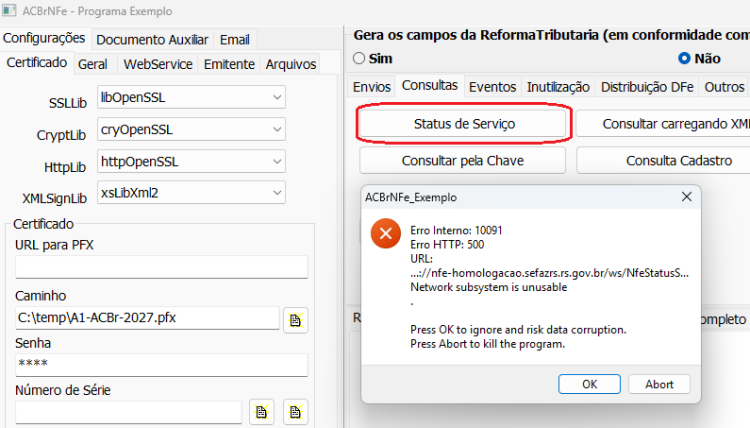Click the nfe-homologacao.sefazrs.rs.gov.br URL text
Screen dimensions: 750x428
(550, 273)
